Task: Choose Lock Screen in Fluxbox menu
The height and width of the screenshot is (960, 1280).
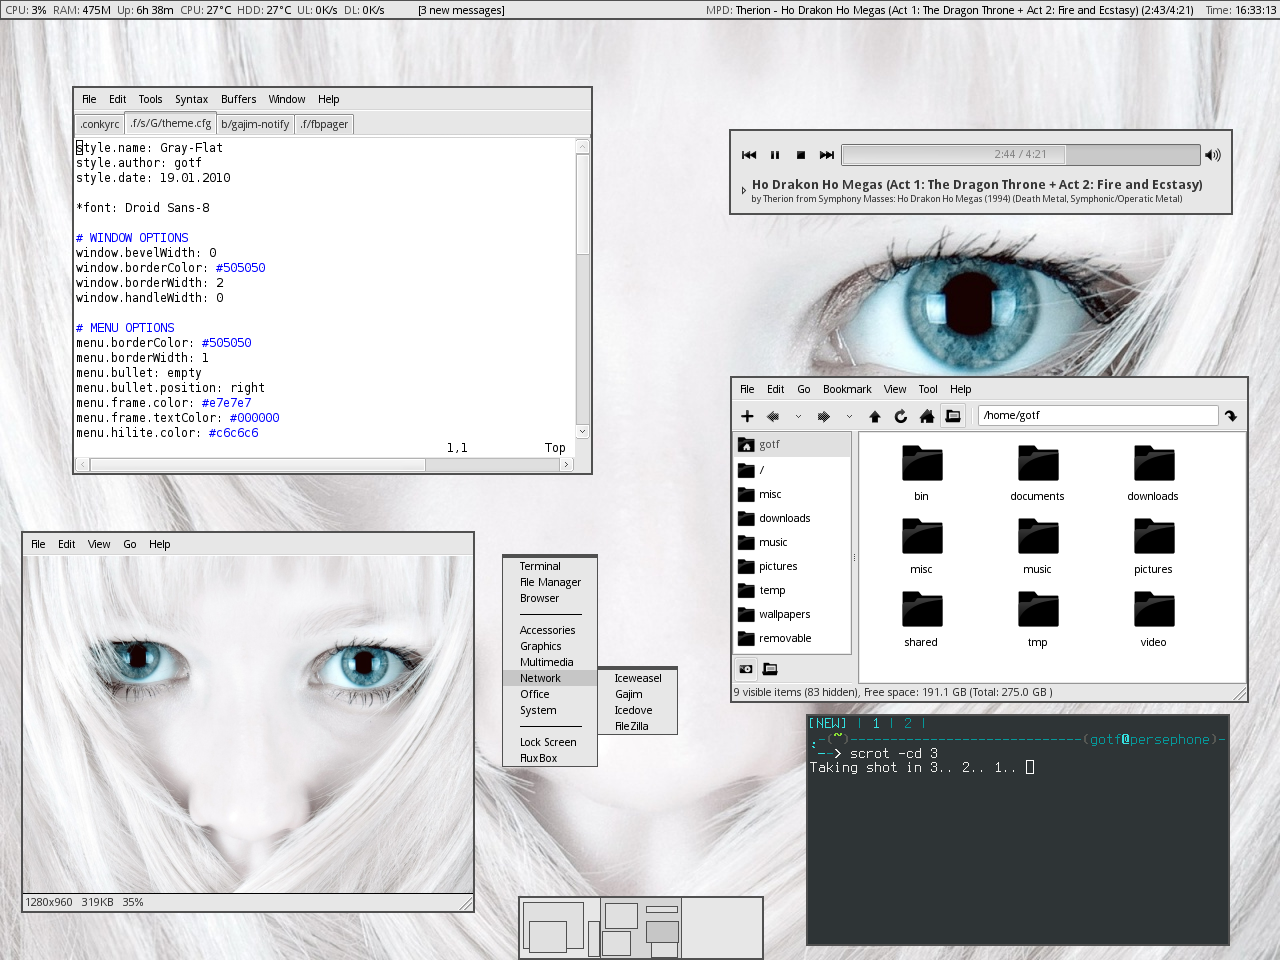Action: point(550,742)
